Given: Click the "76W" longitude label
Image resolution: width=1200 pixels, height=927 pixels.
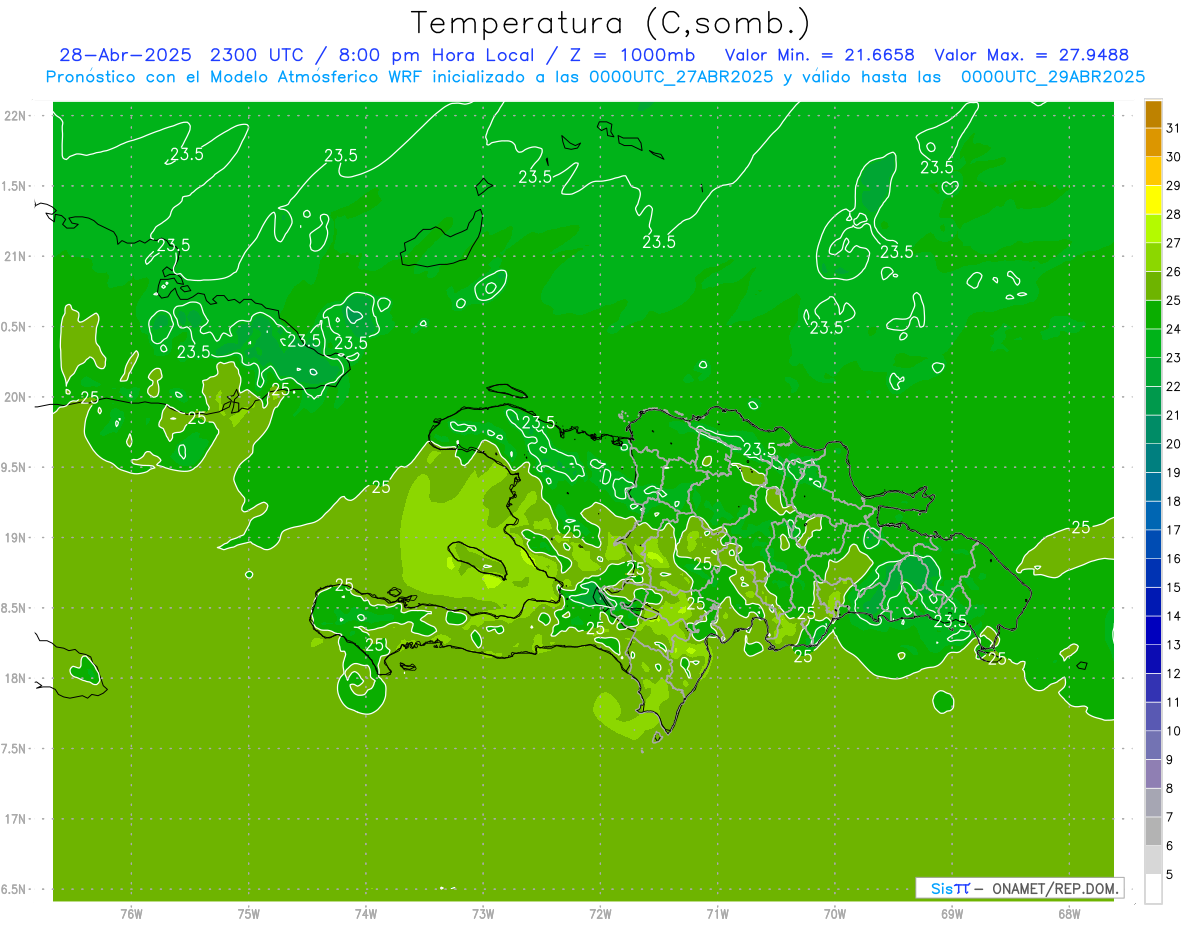Looking at the screenshot, I should [131, 913].
